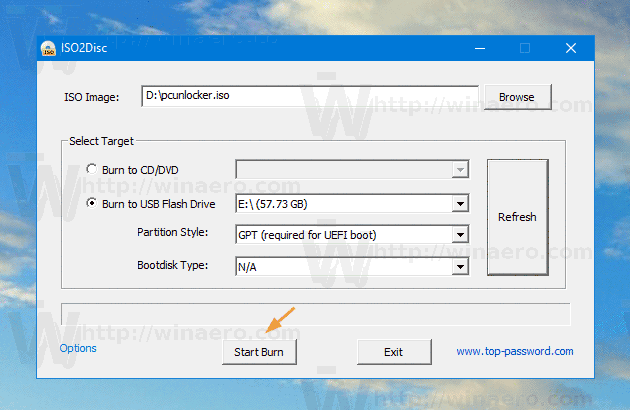Visit the www.top-password.com link
The image size is (630, 410).
[515, 351]
